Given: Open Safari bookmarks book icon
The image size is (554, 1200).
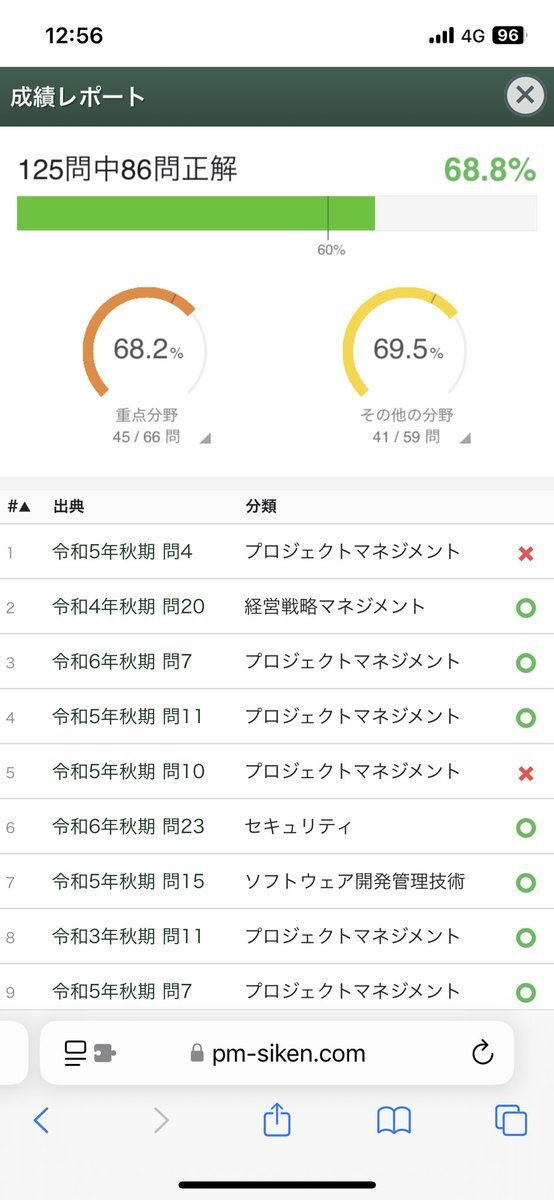Looking at the screenshot, I should point(394,1121).
